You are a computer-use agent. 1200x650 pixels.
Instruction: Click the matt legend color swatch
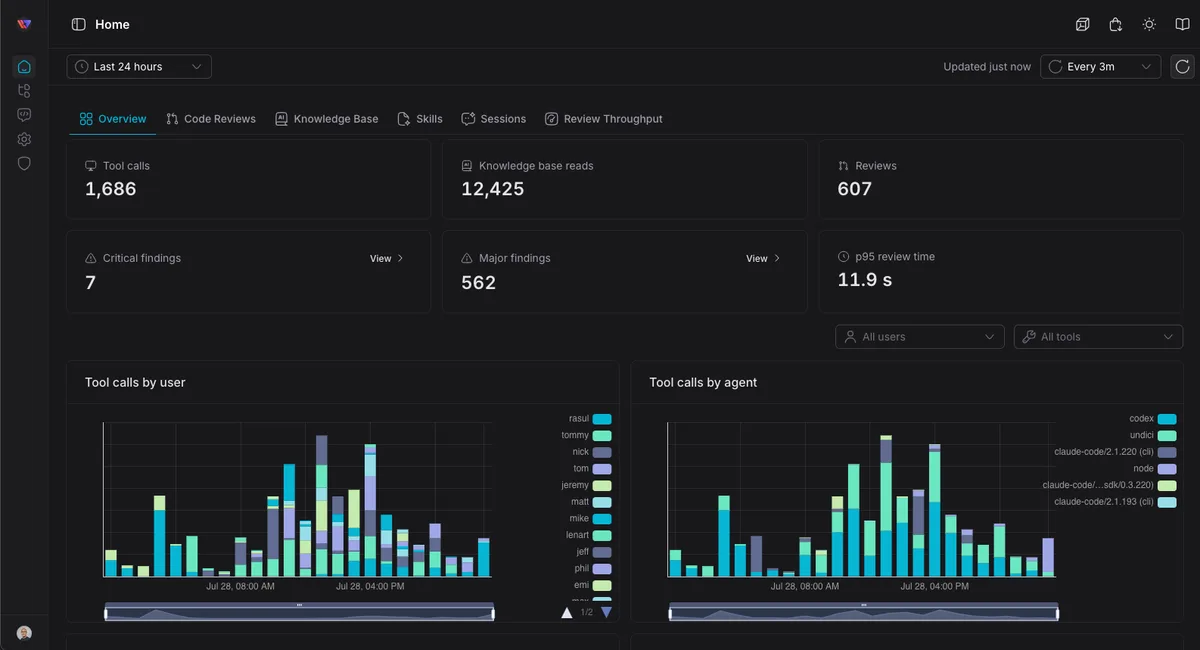[602, 502]
